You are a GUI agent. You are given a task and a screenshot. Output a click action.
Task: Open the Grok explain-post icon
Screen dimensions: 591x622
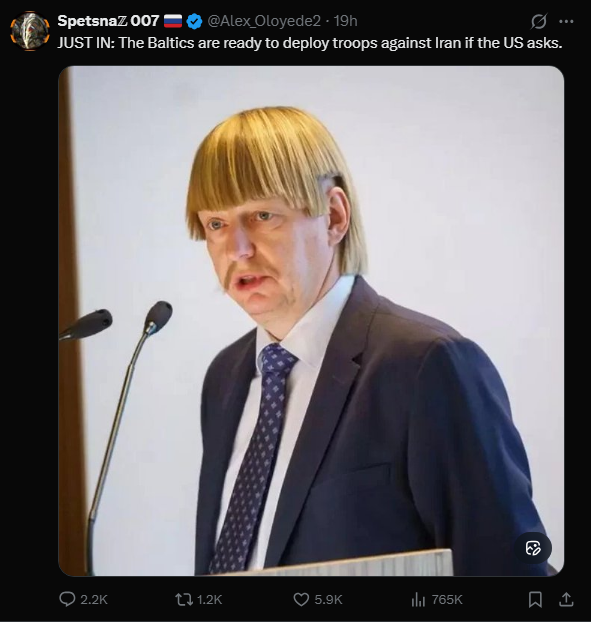(539, 21)
